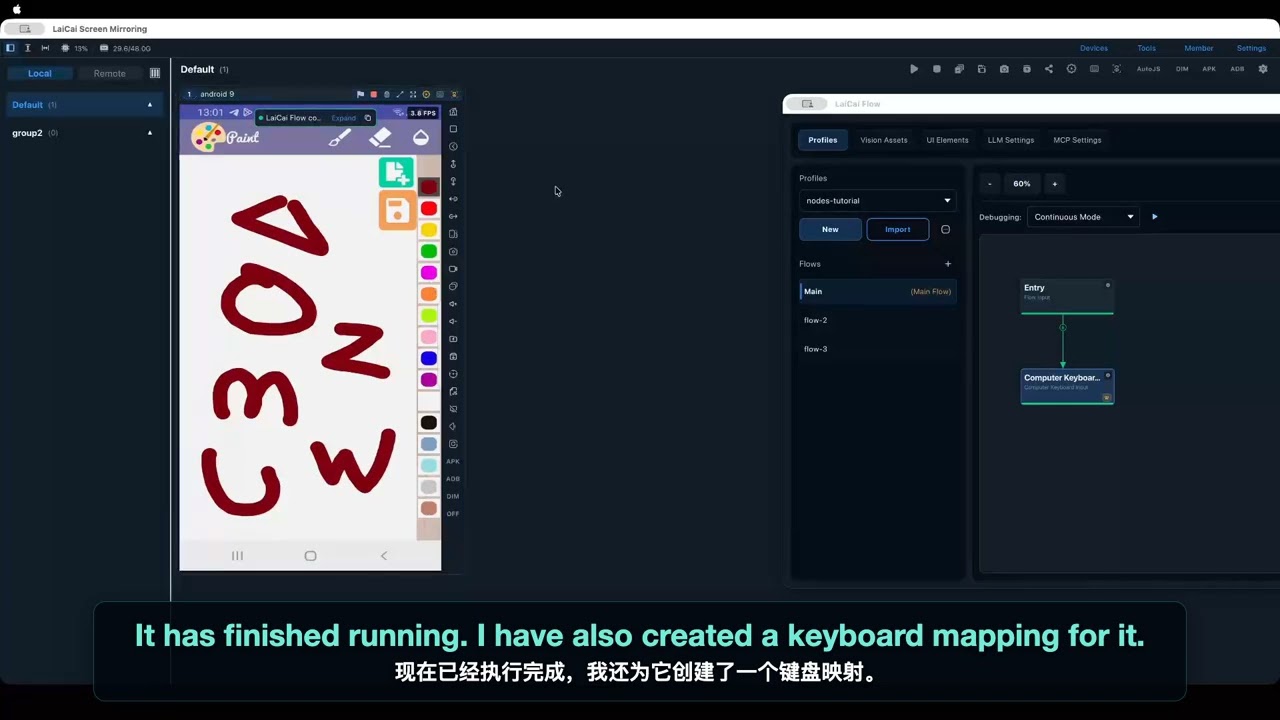Click the play icon in top toolbar
The image size is (1280, 720).
(x=914, y=69)
